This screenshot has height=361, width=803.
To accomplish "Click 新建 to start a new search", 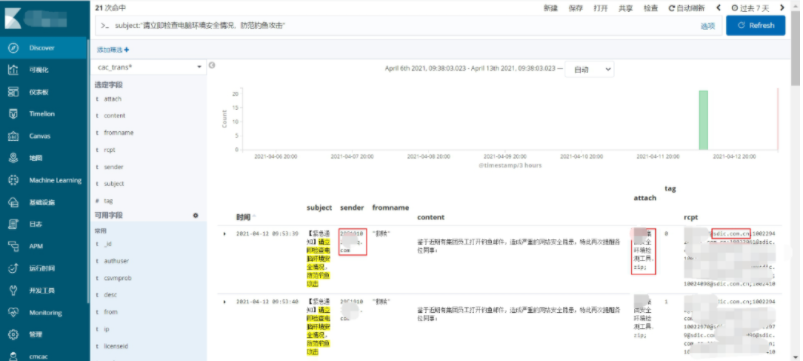I will tap(551, 8).
